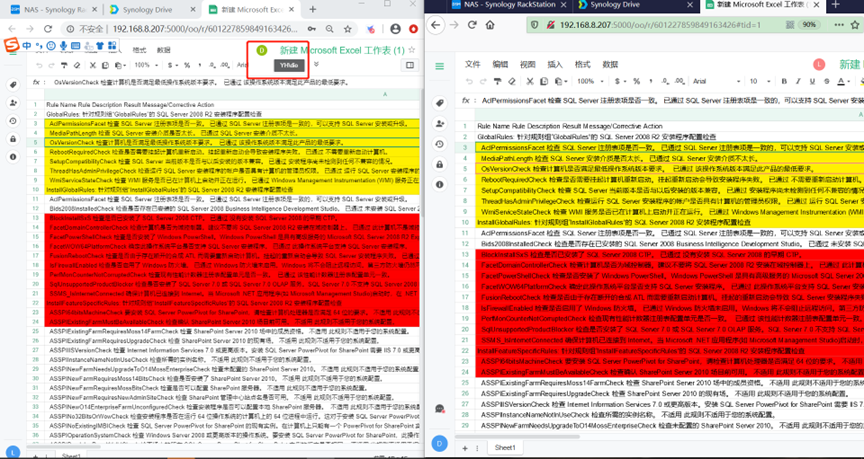Click the redo icon in the right window toolbar

tap(483, 82)
